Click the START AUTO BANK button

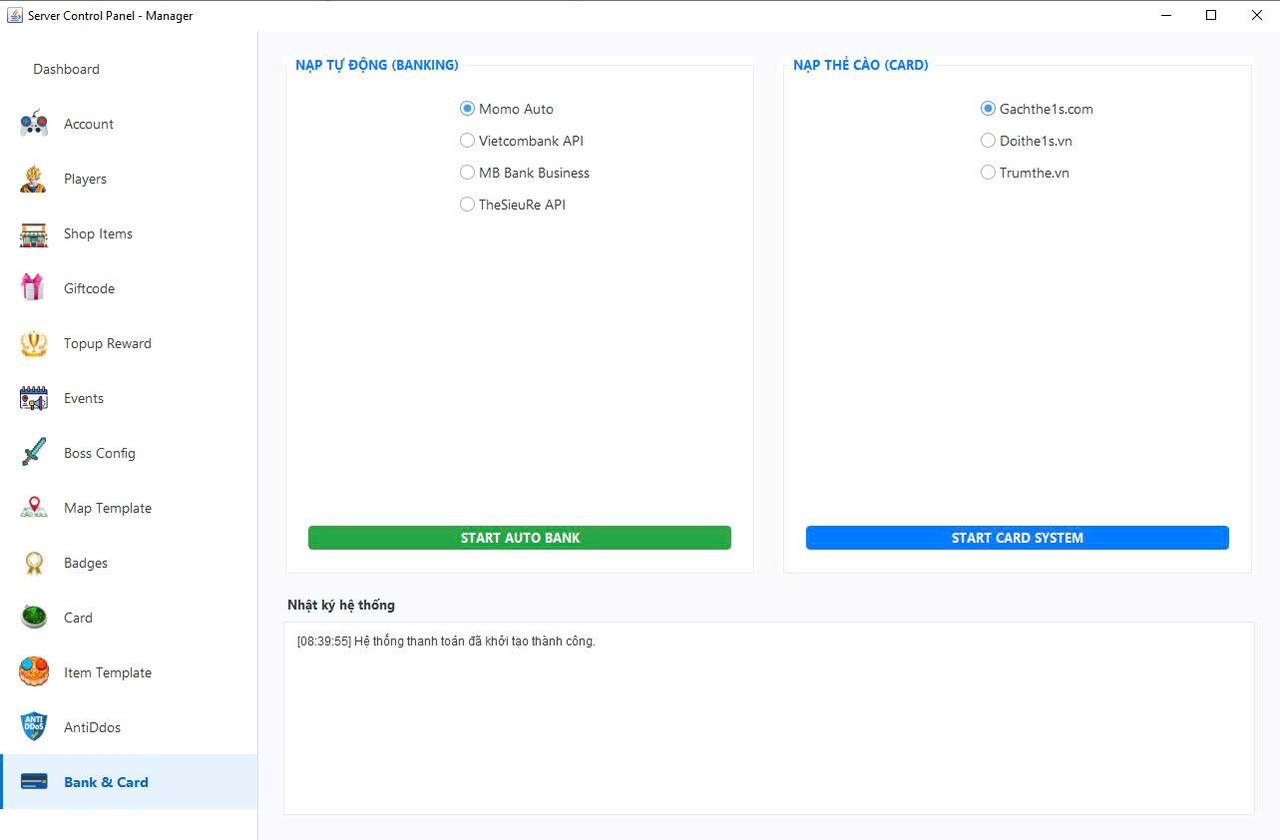pos(520,538)
